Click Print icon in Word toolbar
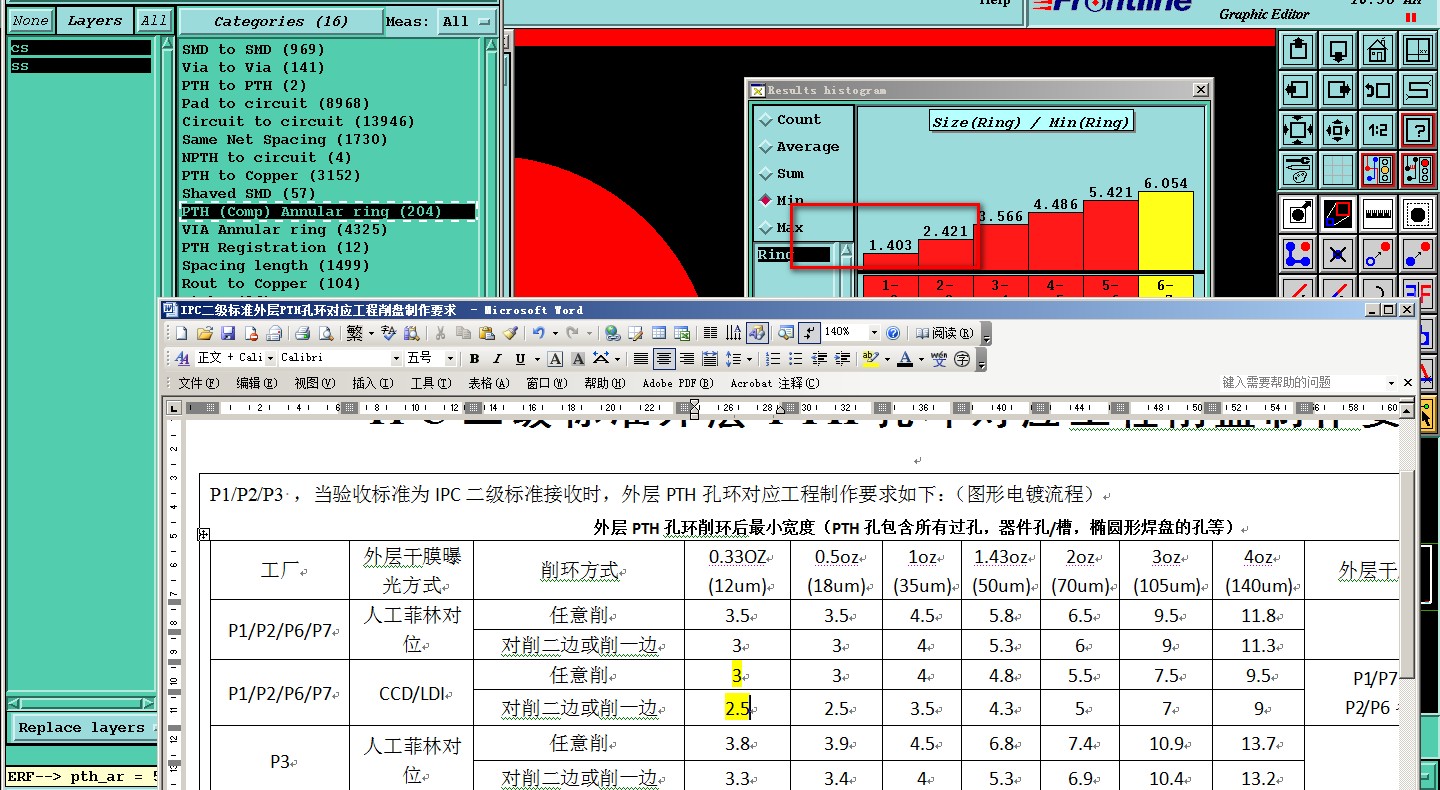 coord(303,332)
